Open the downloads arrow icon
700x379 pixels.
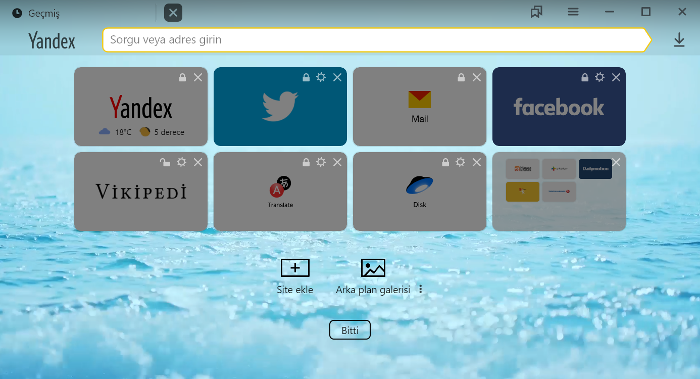pos(679,40)
